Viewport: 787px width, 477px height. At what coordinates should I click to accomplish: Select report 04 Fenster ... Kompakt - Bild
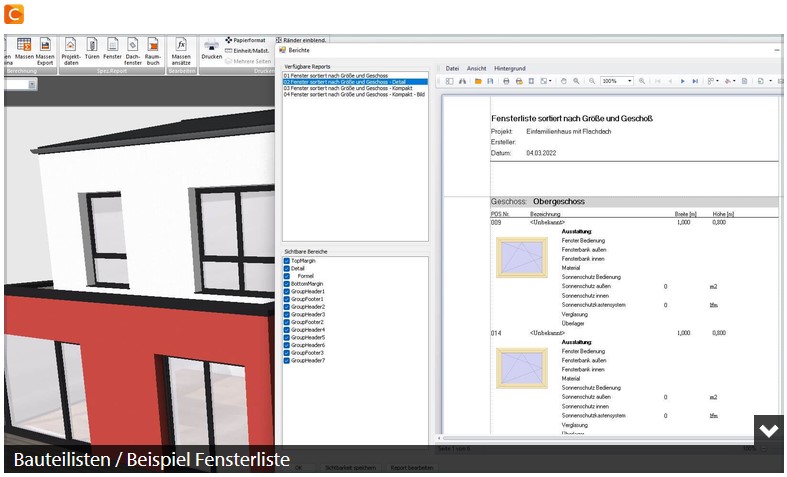click(x=355, y=94)
